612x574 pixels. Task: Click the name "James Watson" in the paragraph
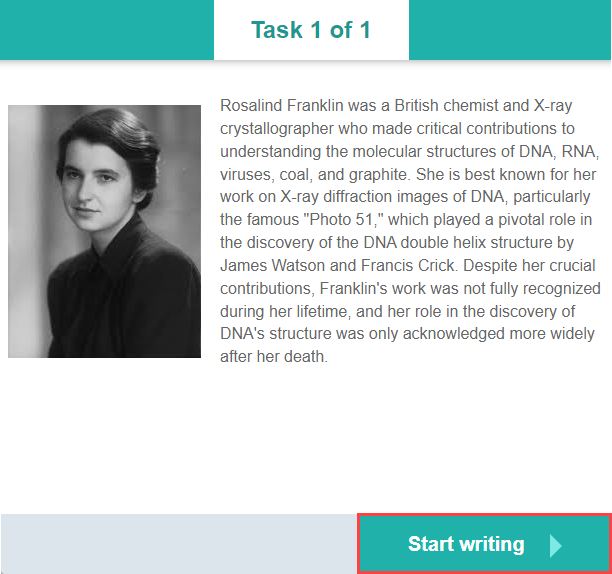pyautogui.click(x=267, y=265)
